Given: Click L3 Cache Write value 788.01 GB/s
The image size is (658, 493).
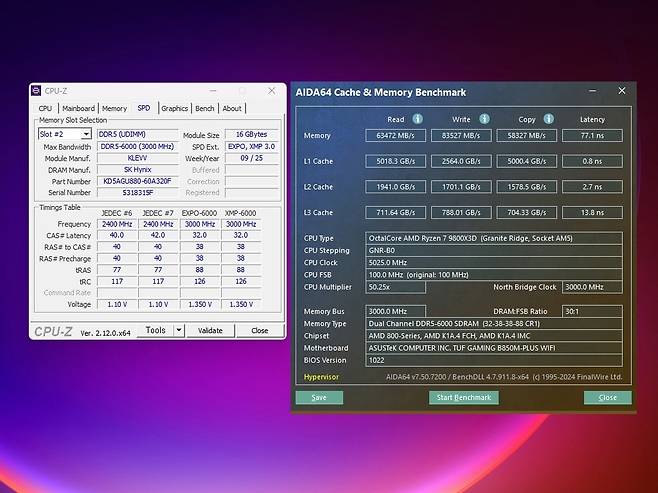Looking at the screenshot, I should pos(461,212).
